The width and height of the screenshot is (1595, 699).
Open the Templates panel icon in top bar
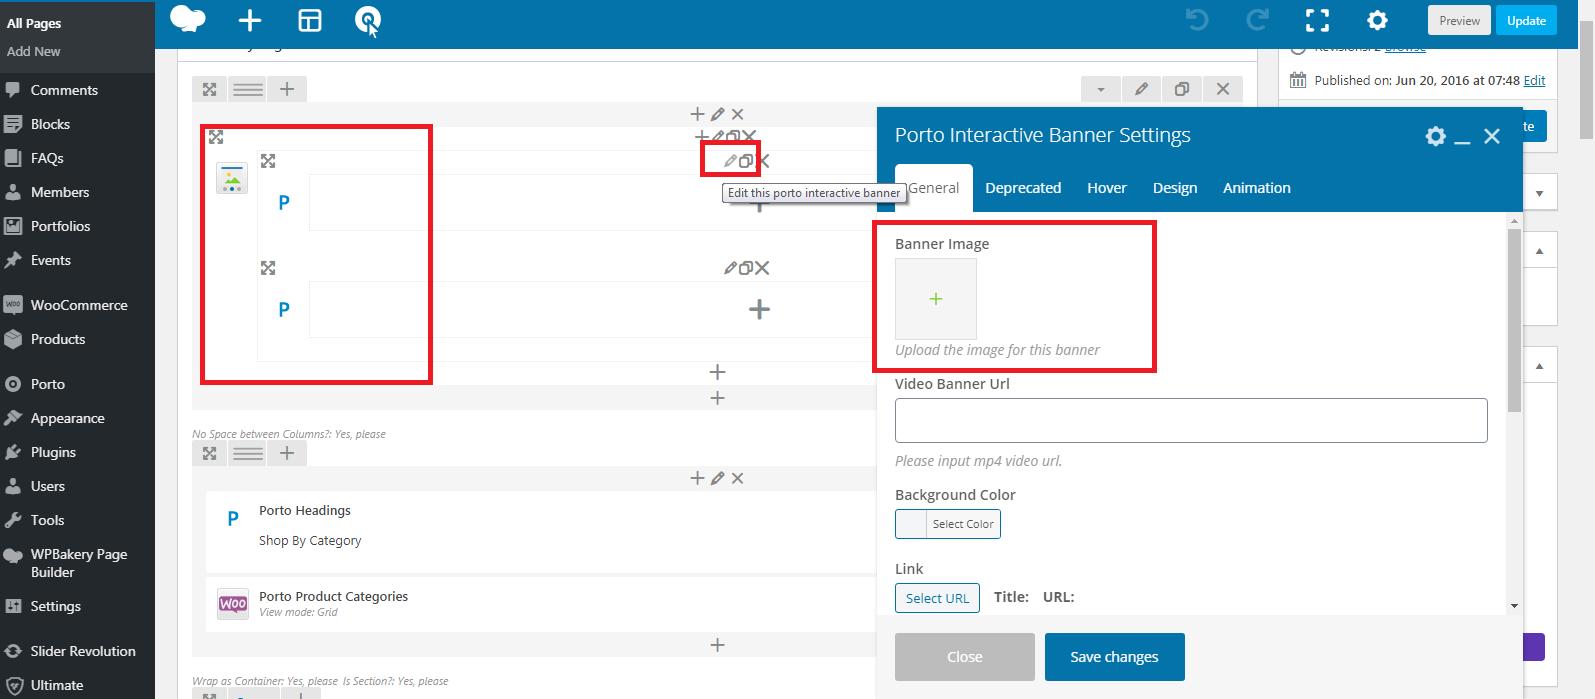[x=310, y=20]
